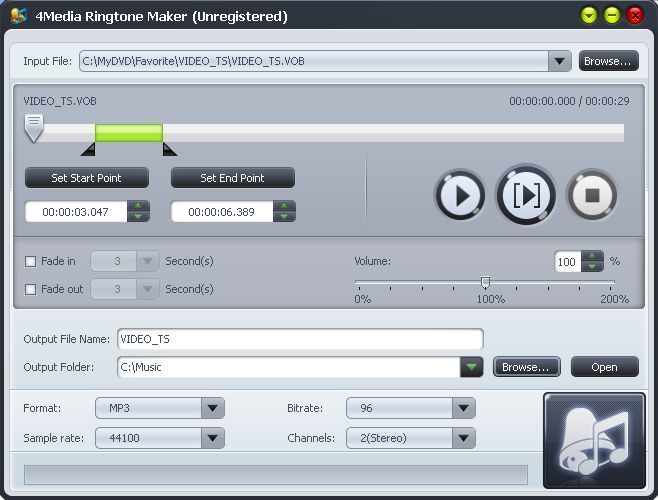Screen dimensions: 658x500
Task: Play the selected segment only
Action: 526,195
